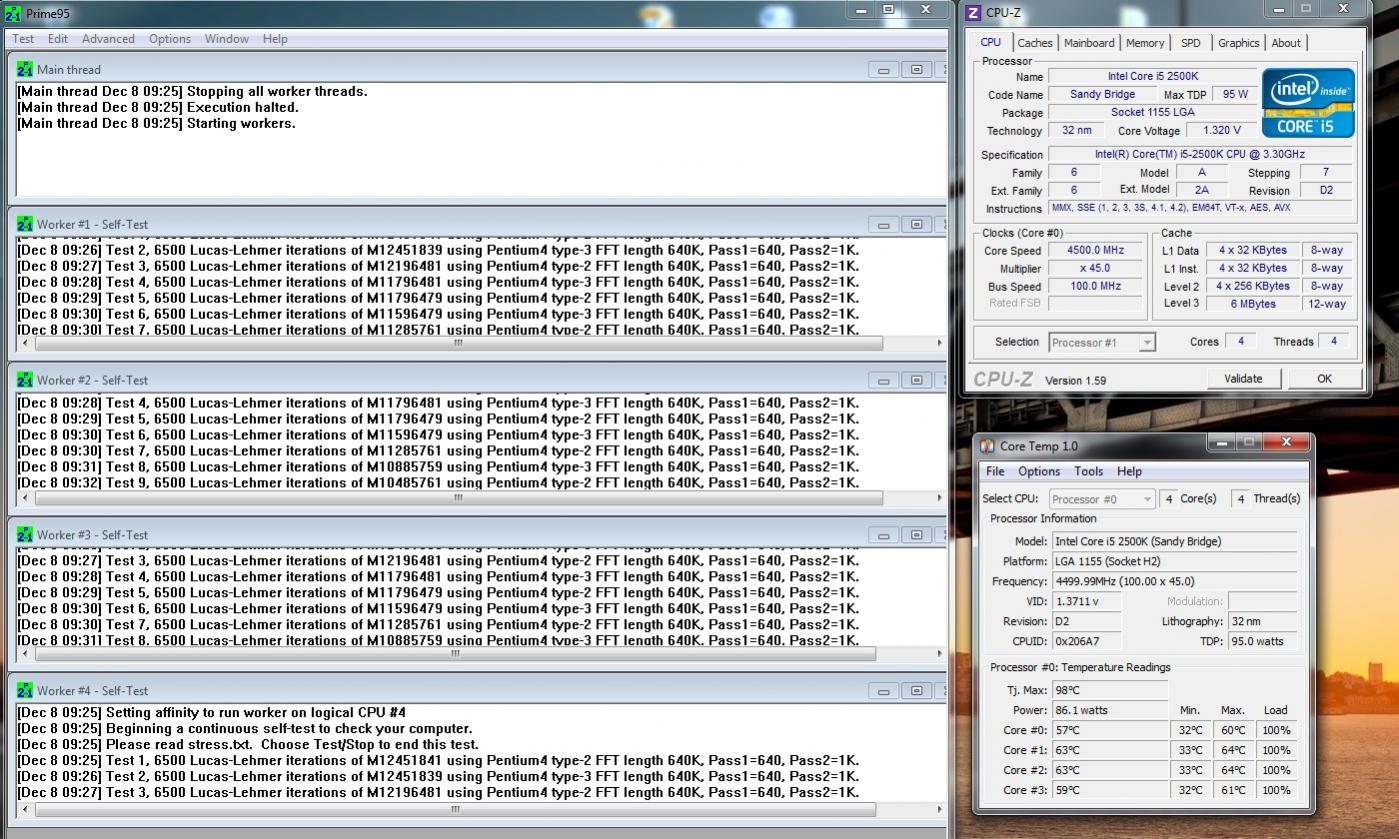This screenshot has height=839, width=1399.
Task: Click the Tj. Max value 98°C
Action: [1109, 690]
